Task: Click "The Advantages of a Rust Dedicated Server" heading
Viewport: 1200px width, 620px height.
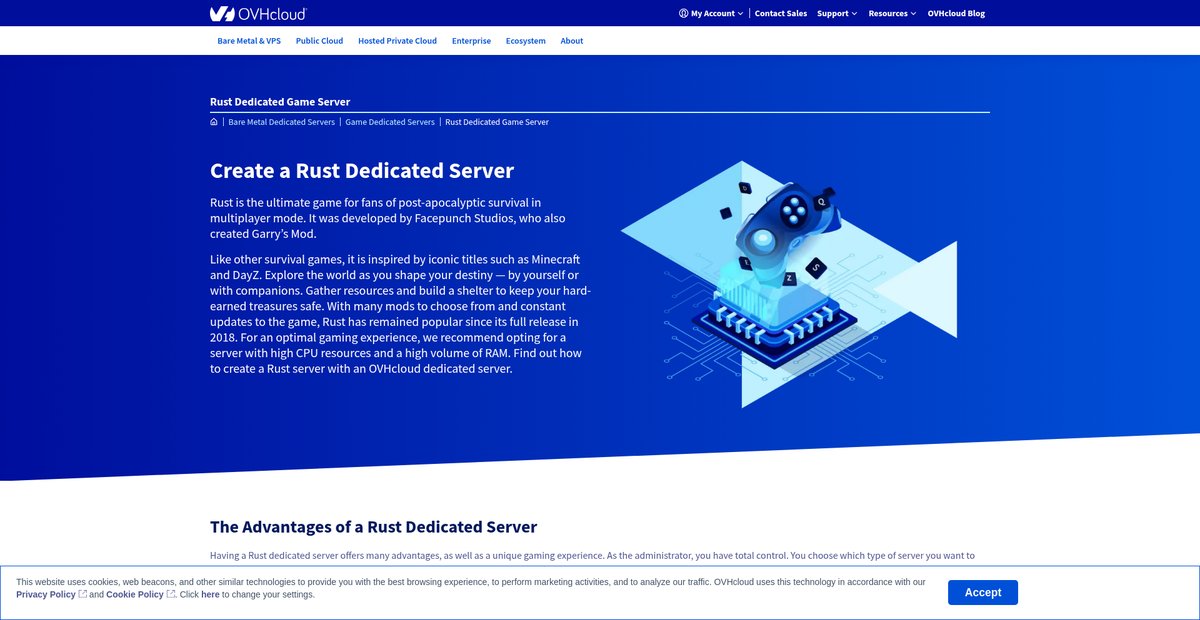Action: click(x=373, y=527)
